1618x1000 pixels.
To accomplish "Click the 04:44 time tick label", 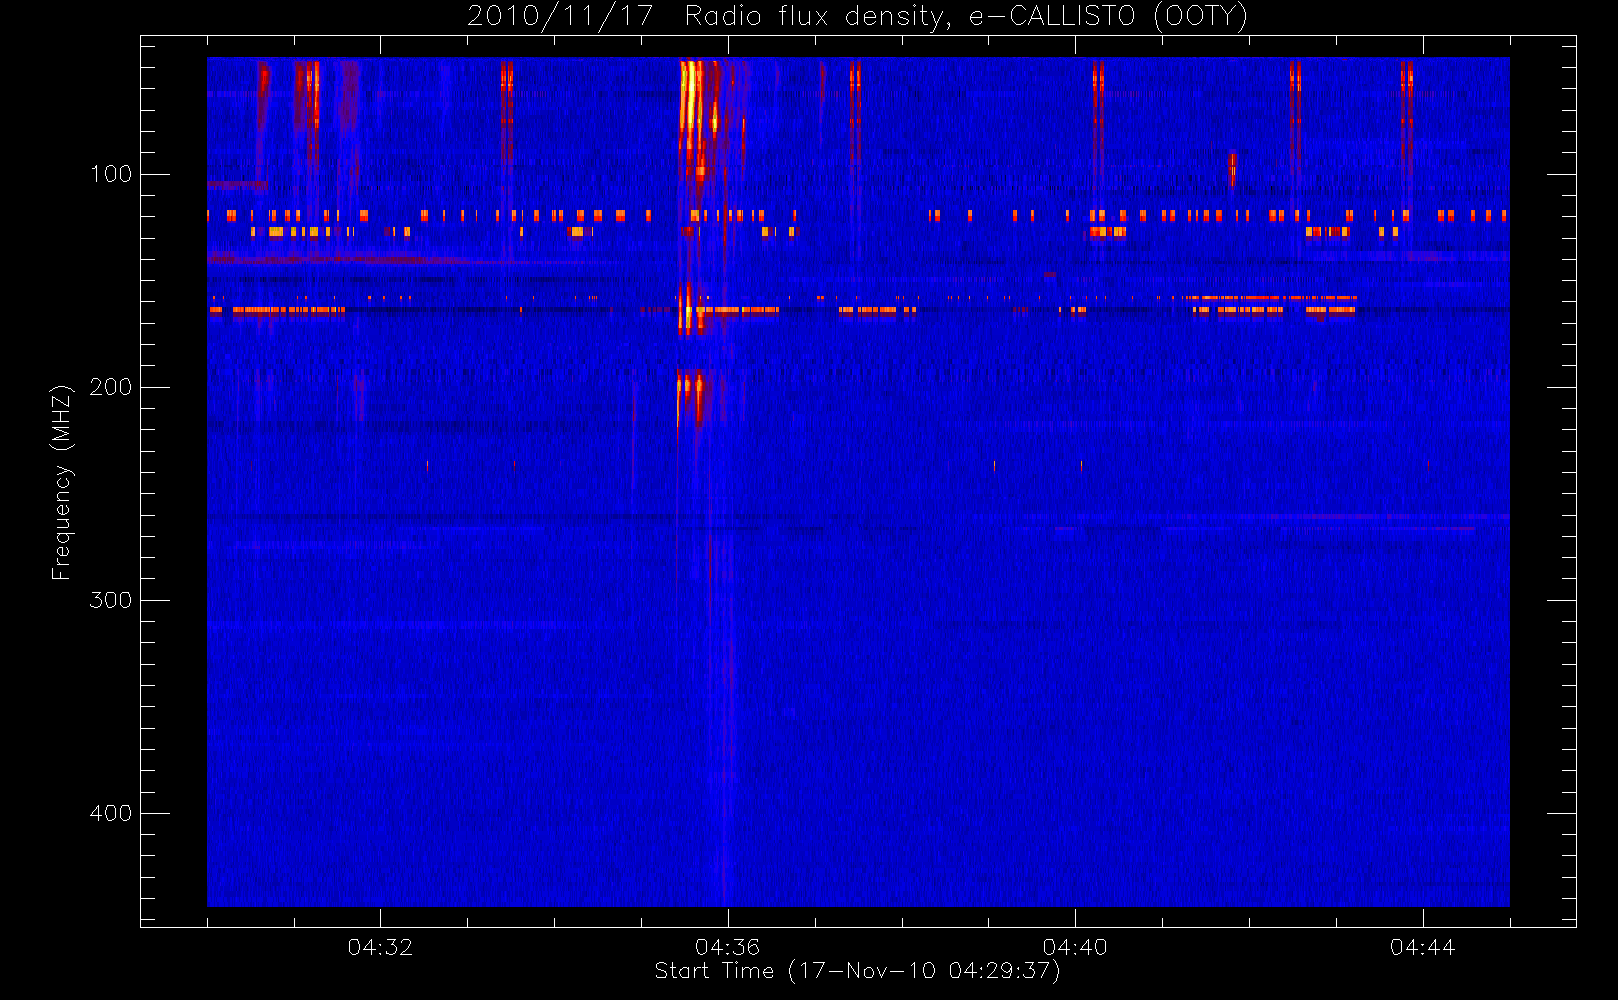I will (1422, 947).
